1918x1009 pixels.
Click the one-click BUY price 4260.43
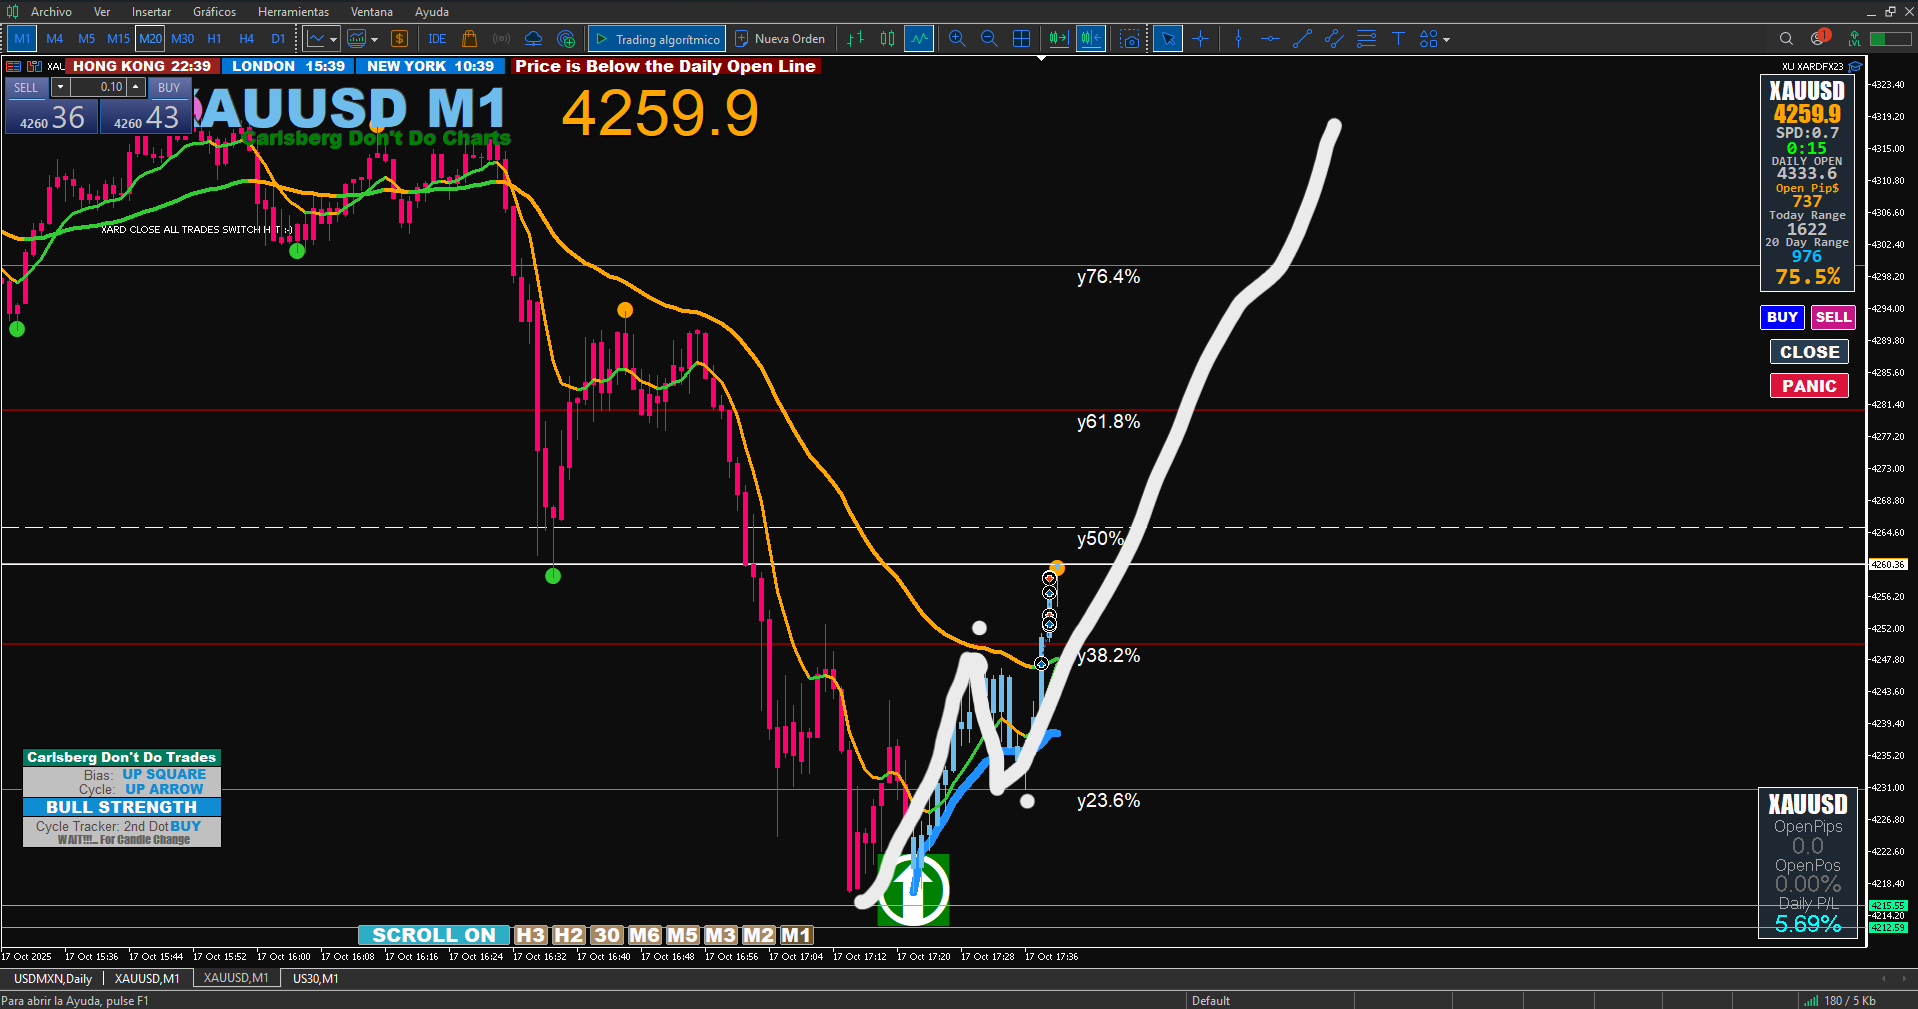[146, 117]
